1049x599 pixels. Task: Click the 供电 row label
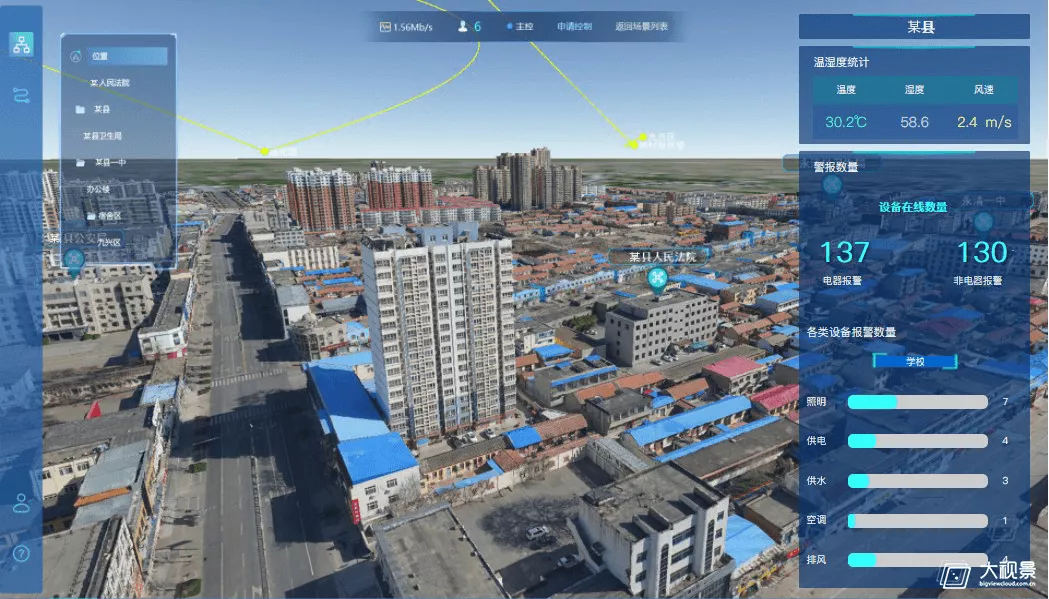tap(816, 441)
